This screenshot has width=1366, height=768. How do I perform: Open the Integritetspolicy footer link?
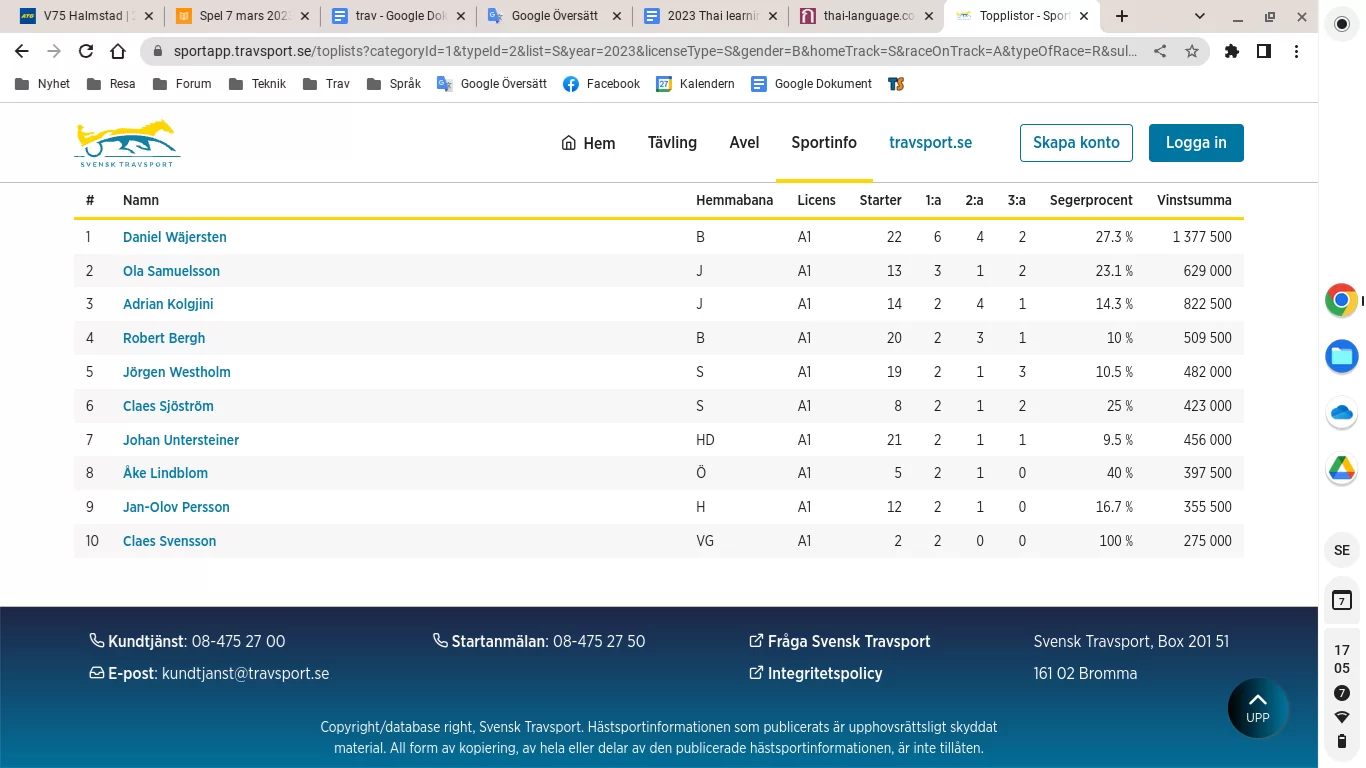pyautogui.click(x=824, y=674)
